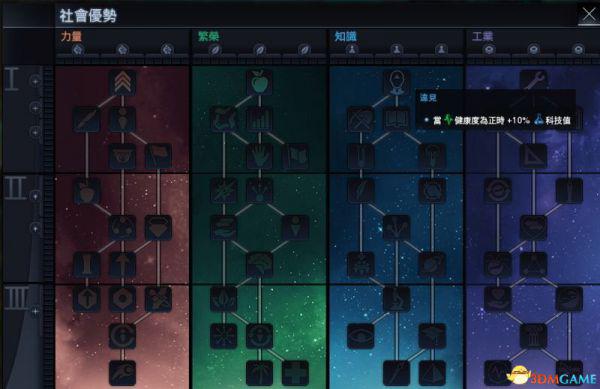Click the triangle ruler perk in Industry
600x389 pixels.
tap(533, 156)
